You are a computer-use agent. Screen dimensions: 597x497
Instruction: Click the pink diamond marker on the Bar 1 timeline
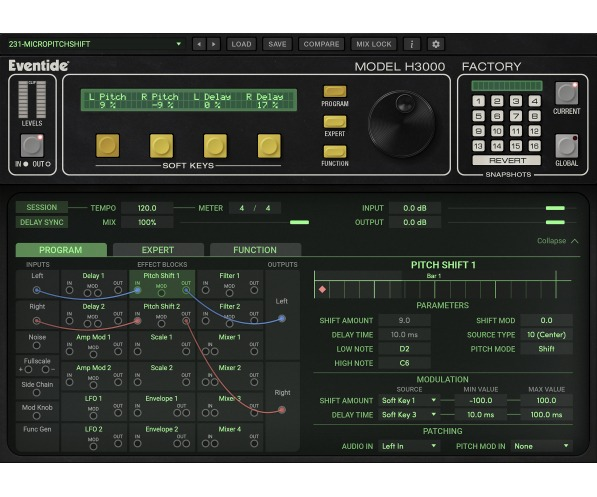pos(322,289)
